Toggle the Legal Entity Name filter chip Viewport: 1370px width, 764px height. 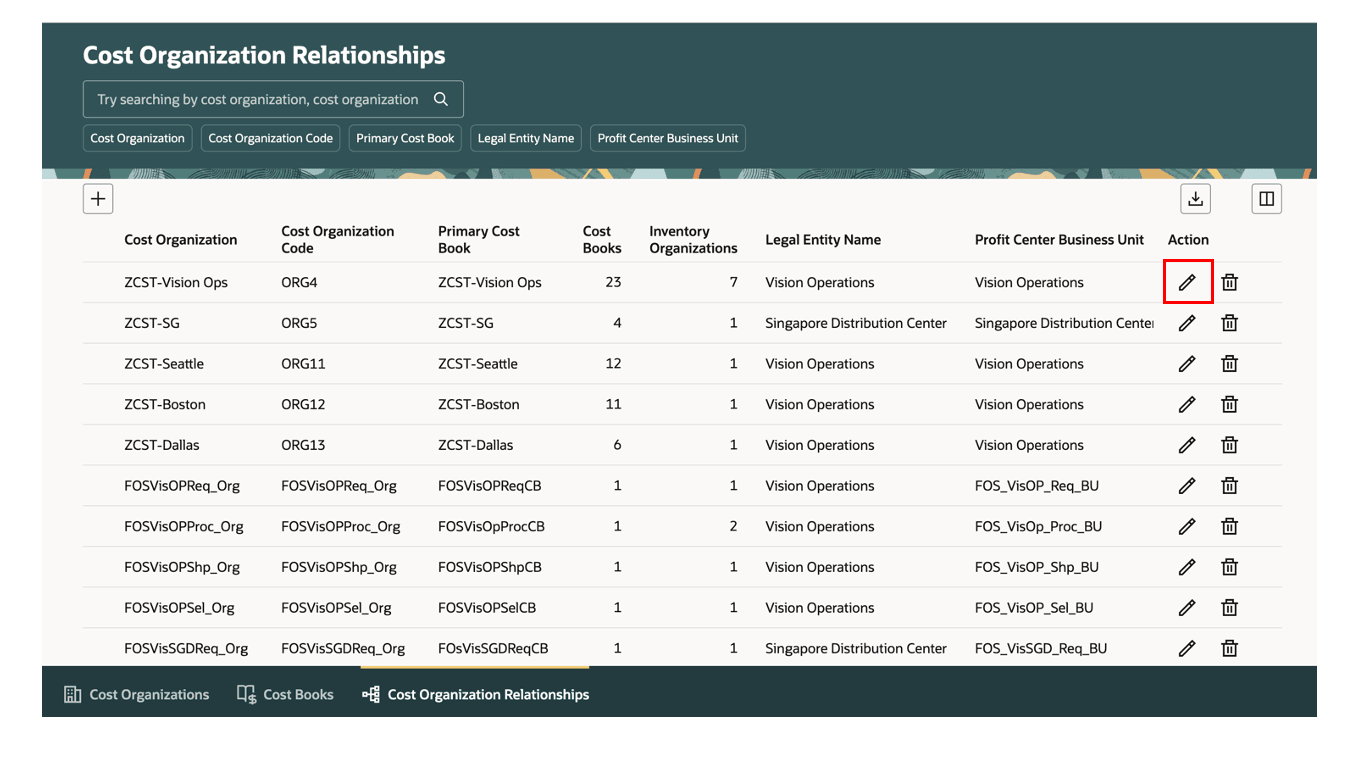pyautogui.click(x=525, y=138)
